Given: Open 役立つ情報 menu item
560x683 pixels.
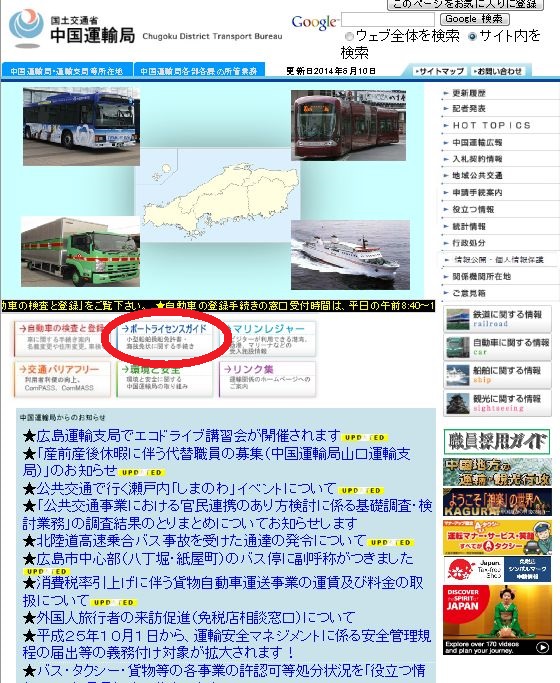Looking at the screenshot, I should tap(473, 210).
